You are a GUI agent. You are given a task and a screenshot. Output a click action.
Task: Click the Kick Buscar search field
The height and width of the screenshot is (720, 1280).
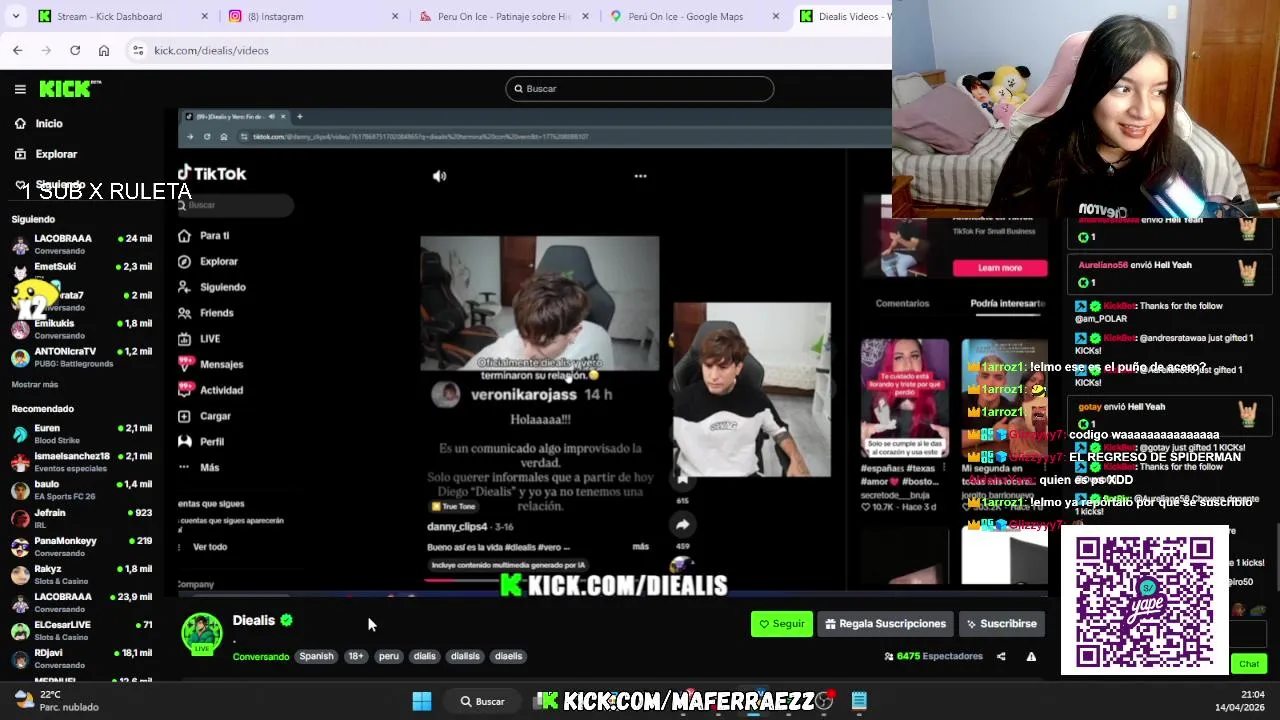tap(640, 89)
